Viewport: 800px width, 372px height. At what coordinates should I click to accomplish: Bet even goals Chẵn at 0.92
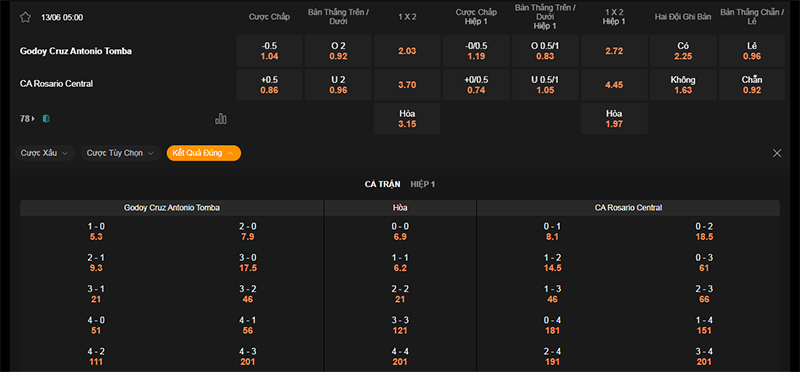[x=752, y=85]
